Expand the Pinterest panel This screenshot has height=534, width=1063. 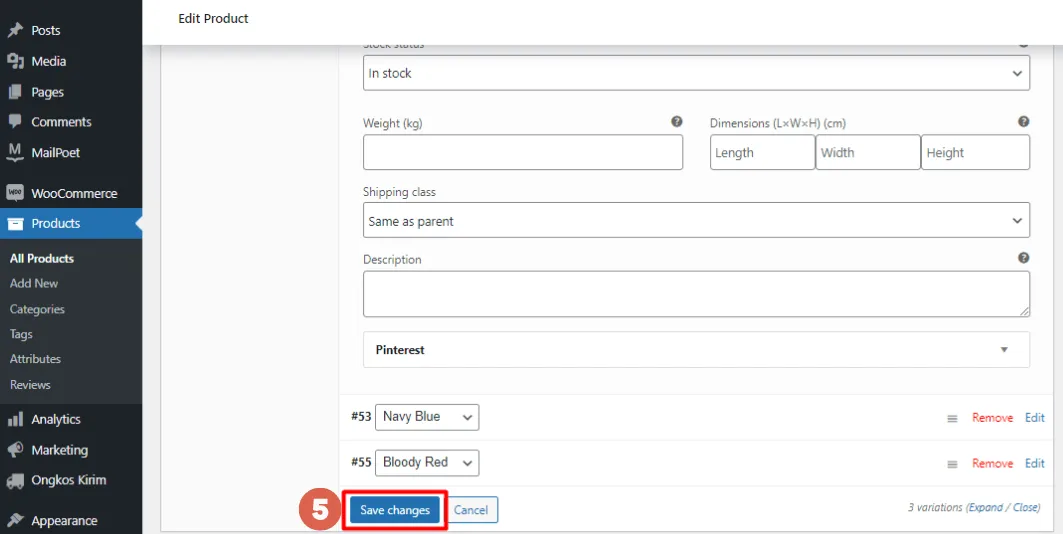(696, 350)
